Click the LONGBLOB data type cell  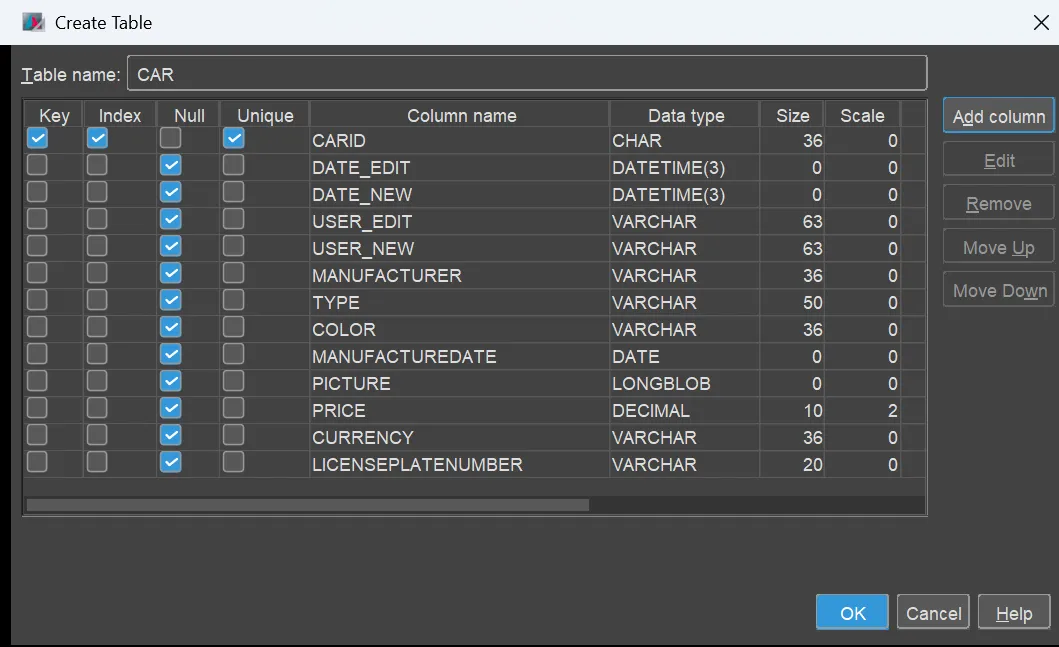point(684,384)
